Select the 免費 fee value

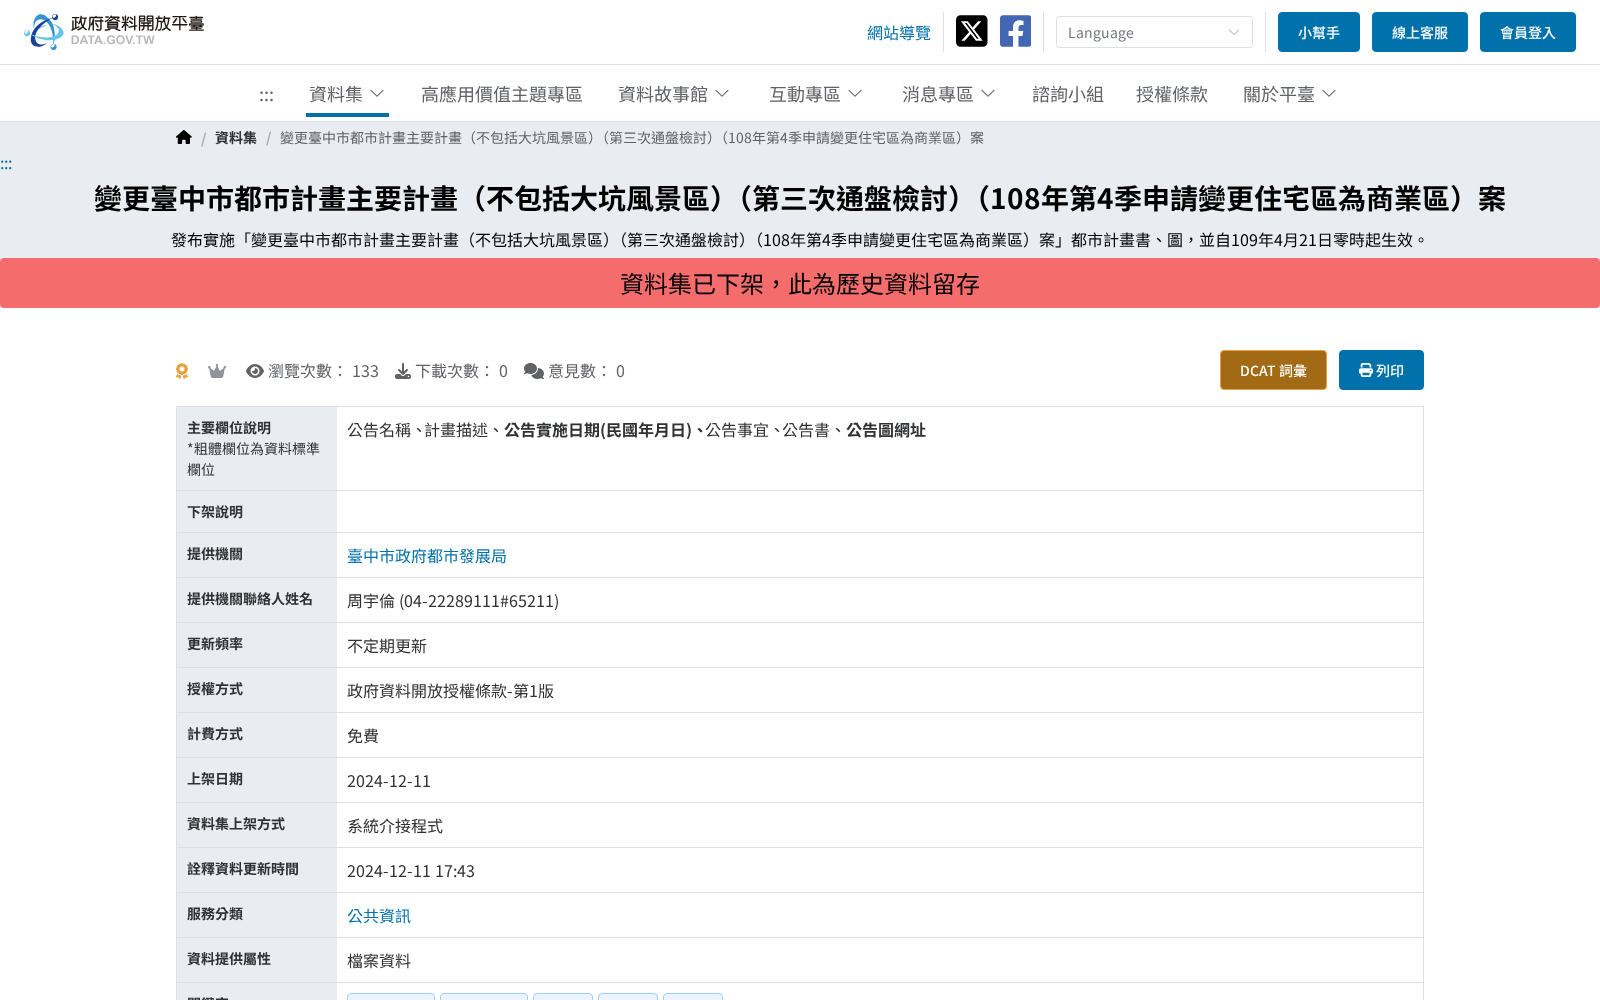(363, 736)
